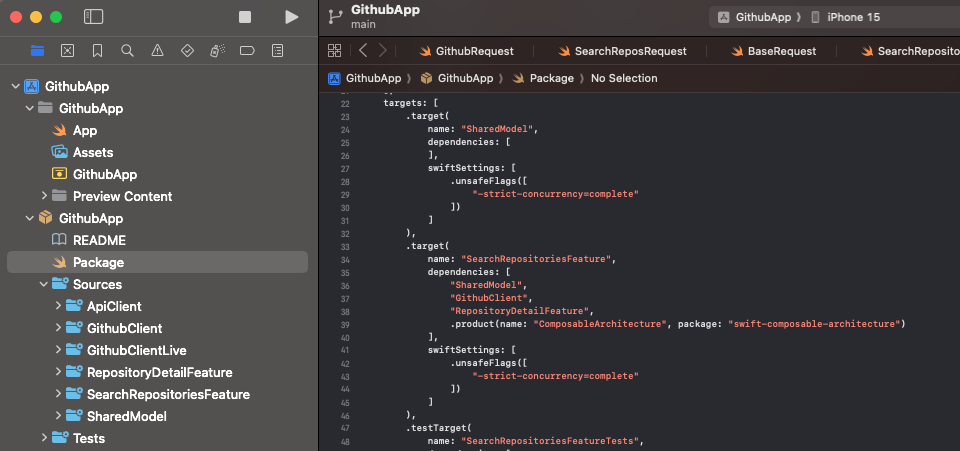The image size is (960, 451).
Task: Open the Report navigator
Action: point(277,51)
